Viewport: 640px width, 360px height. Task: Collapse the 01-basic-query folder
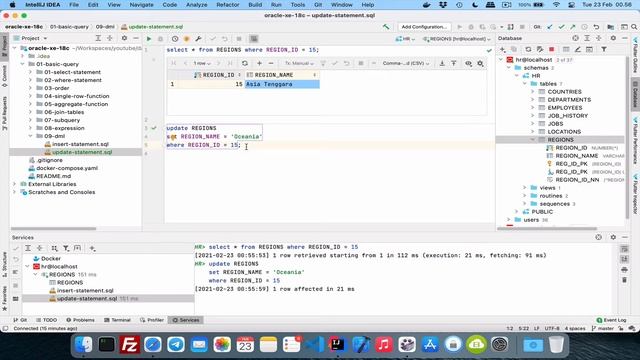pos(22,64)
